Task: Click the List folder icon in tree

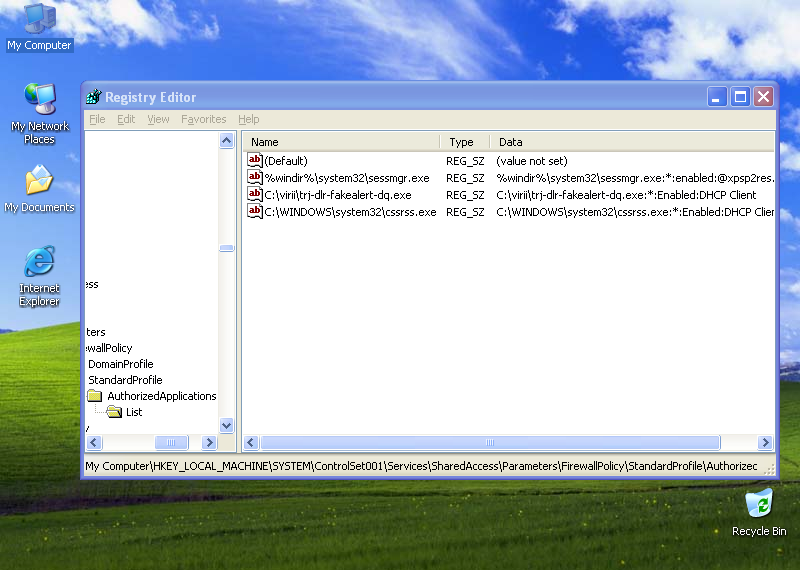Action: tap(114, 412)
